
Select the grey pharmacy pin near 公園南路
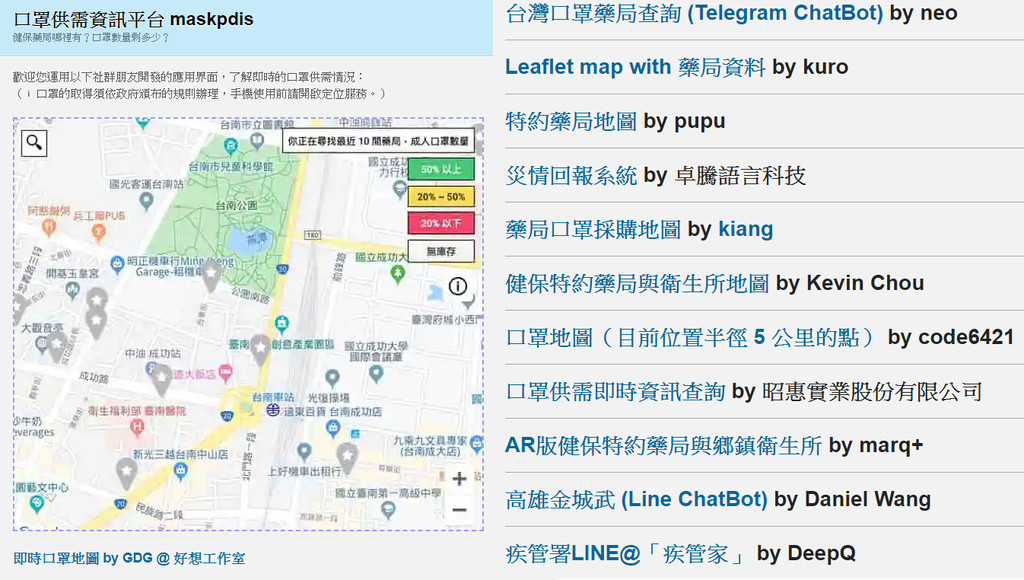210,273
